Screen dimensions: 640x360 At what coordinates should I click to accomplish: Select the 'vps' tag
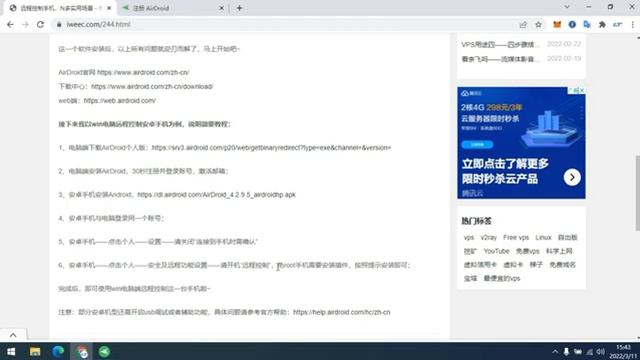pyautogui.click(x=469, y=237)
